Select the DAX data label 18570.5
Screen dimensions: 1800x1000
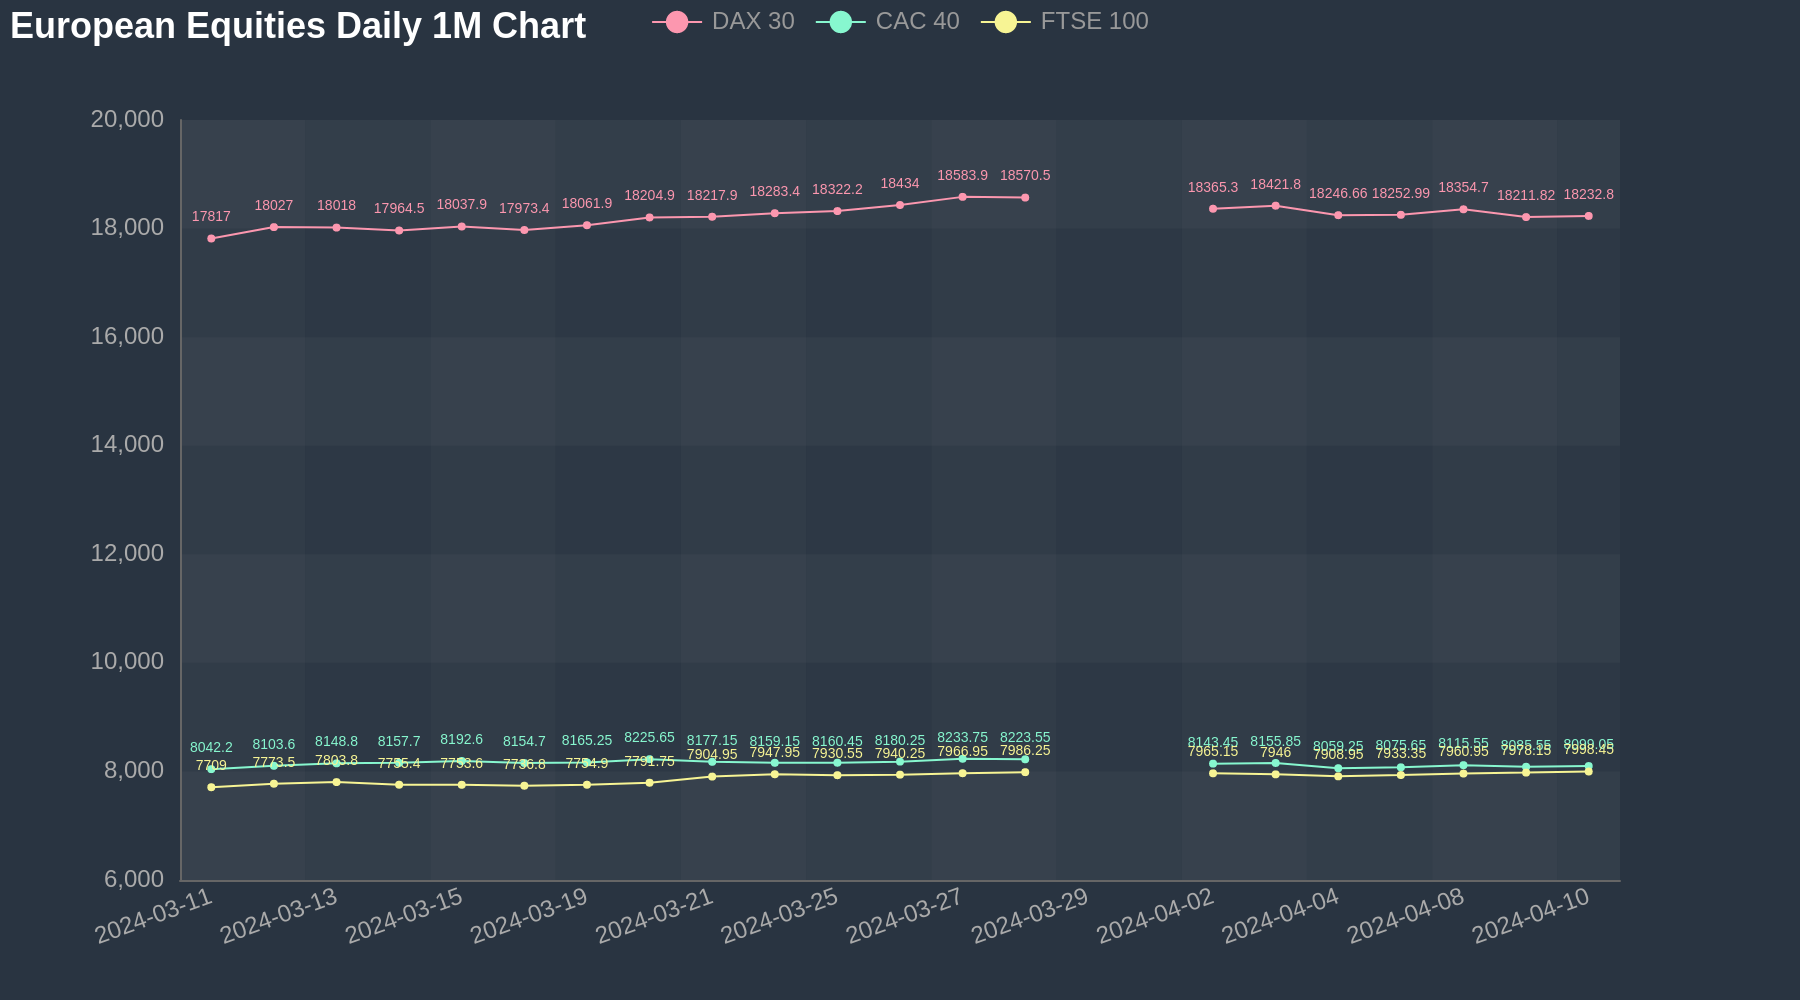(1025, 175)
